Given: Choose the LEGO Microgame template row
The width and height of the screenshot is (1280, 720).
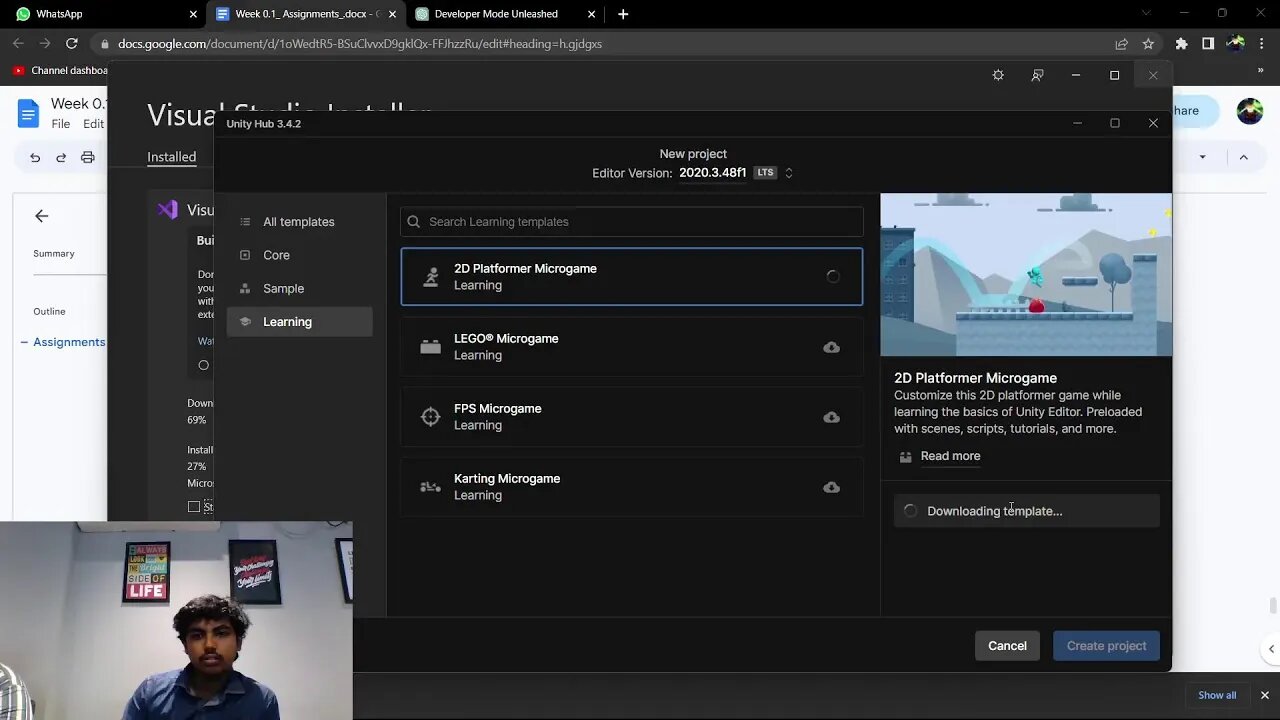Looking at the screenshot, I should (632, 347).
